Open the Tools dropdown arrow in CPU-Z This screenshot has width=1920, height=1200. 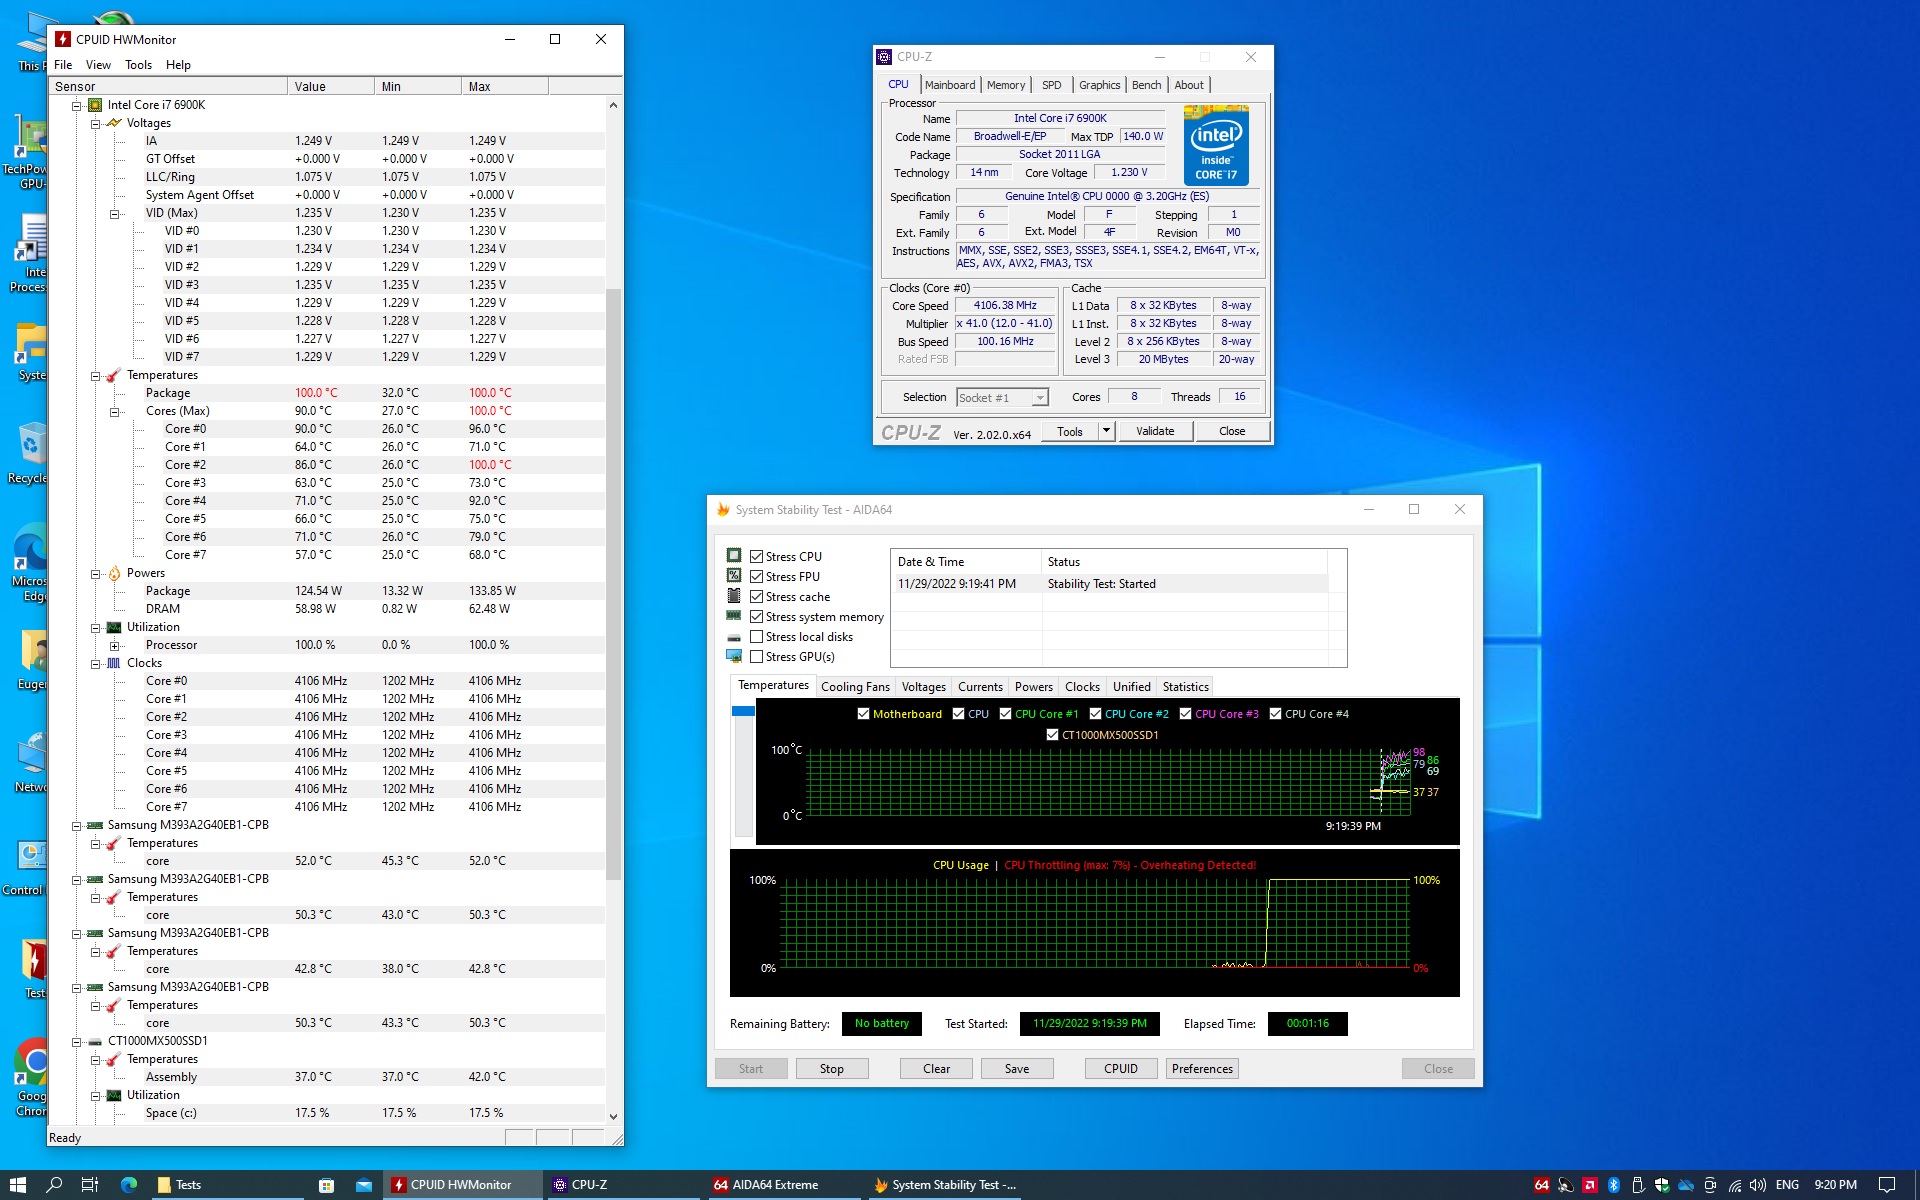tap(1106, 431)
